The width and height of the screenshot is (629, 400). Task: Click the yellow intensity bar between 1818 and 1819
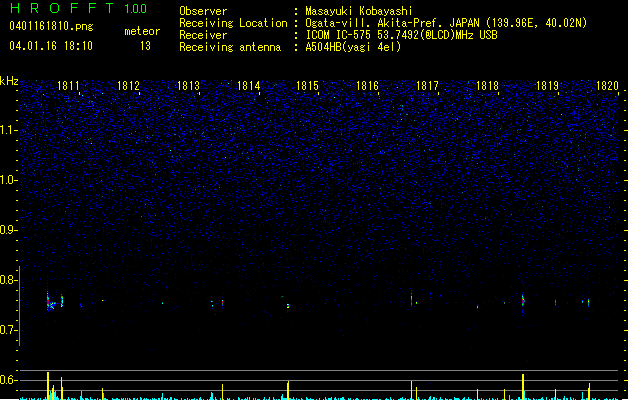[x=523, y=386]
